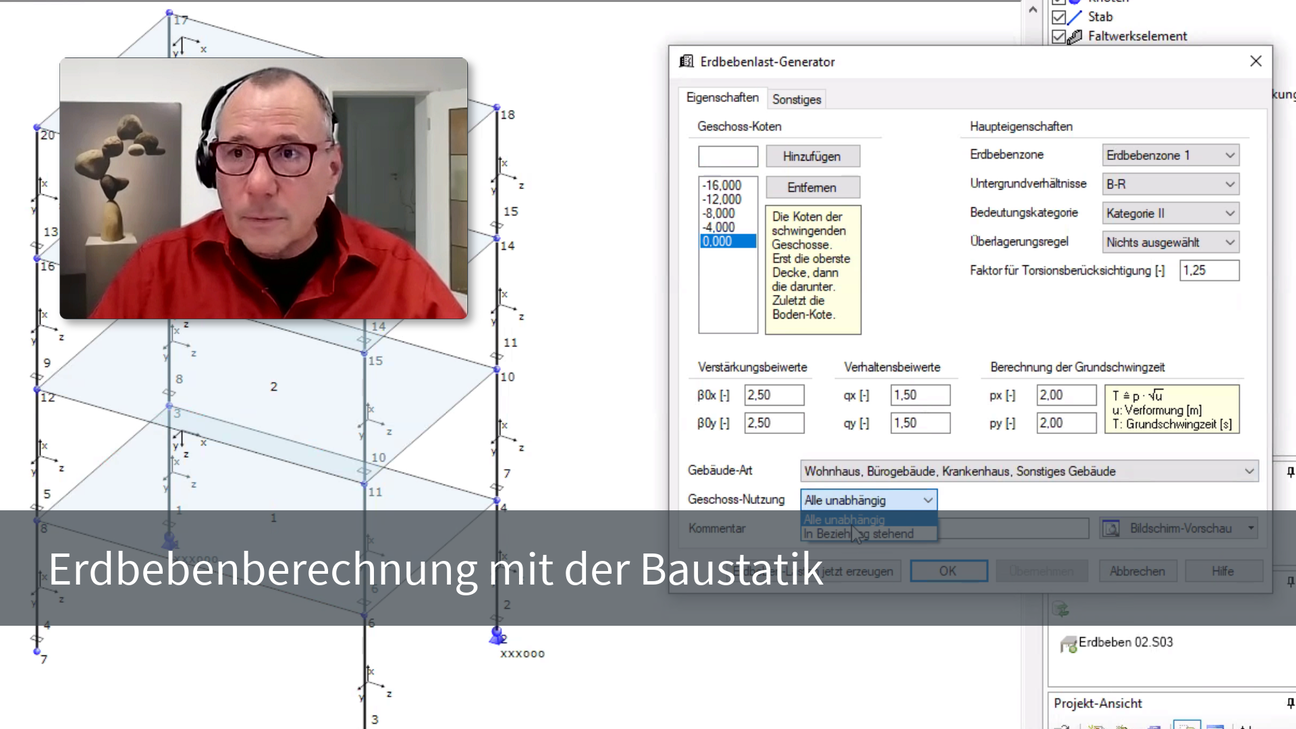The image size is (1296, 729).
Task: Uncheck the Stab visibility checkbox
Action: coord(1058,17)
